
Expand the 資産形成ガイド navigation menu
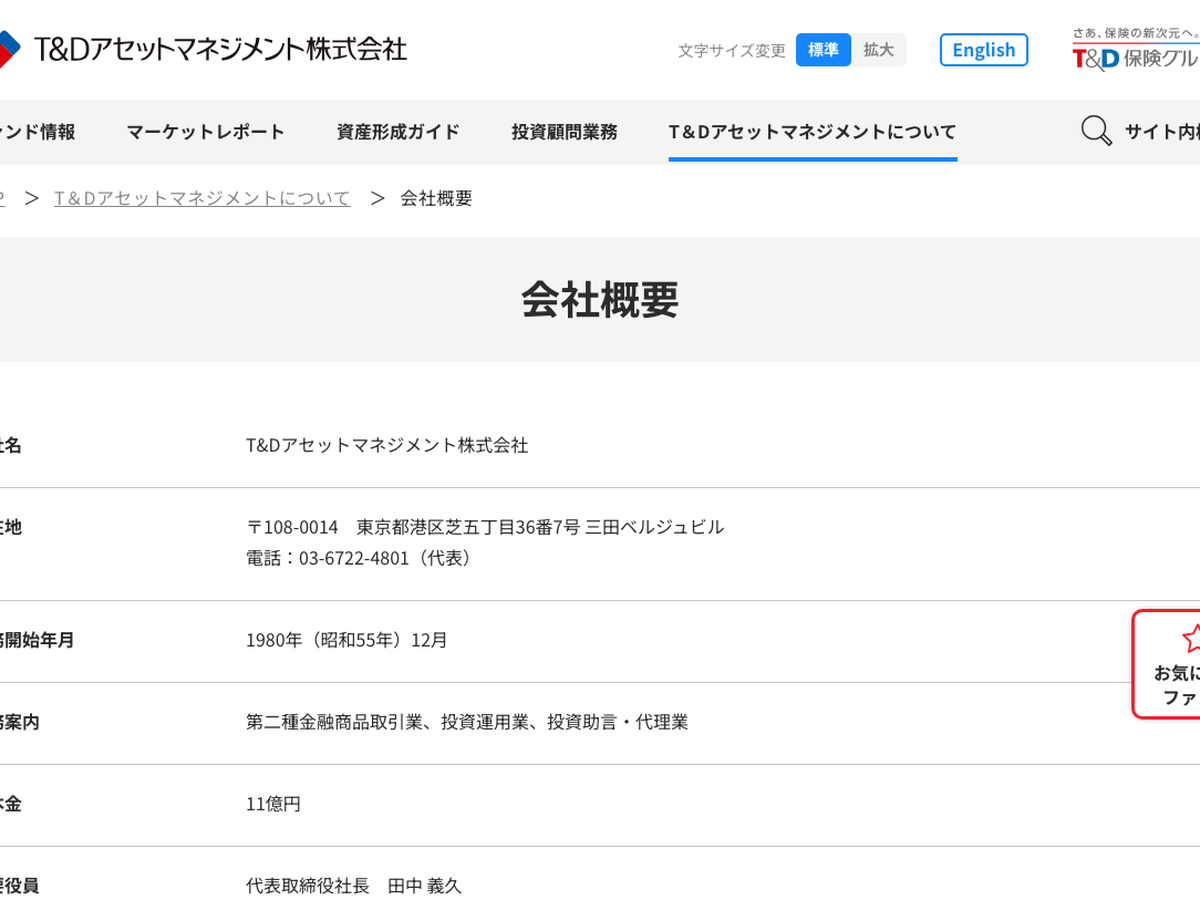[398, 131]
